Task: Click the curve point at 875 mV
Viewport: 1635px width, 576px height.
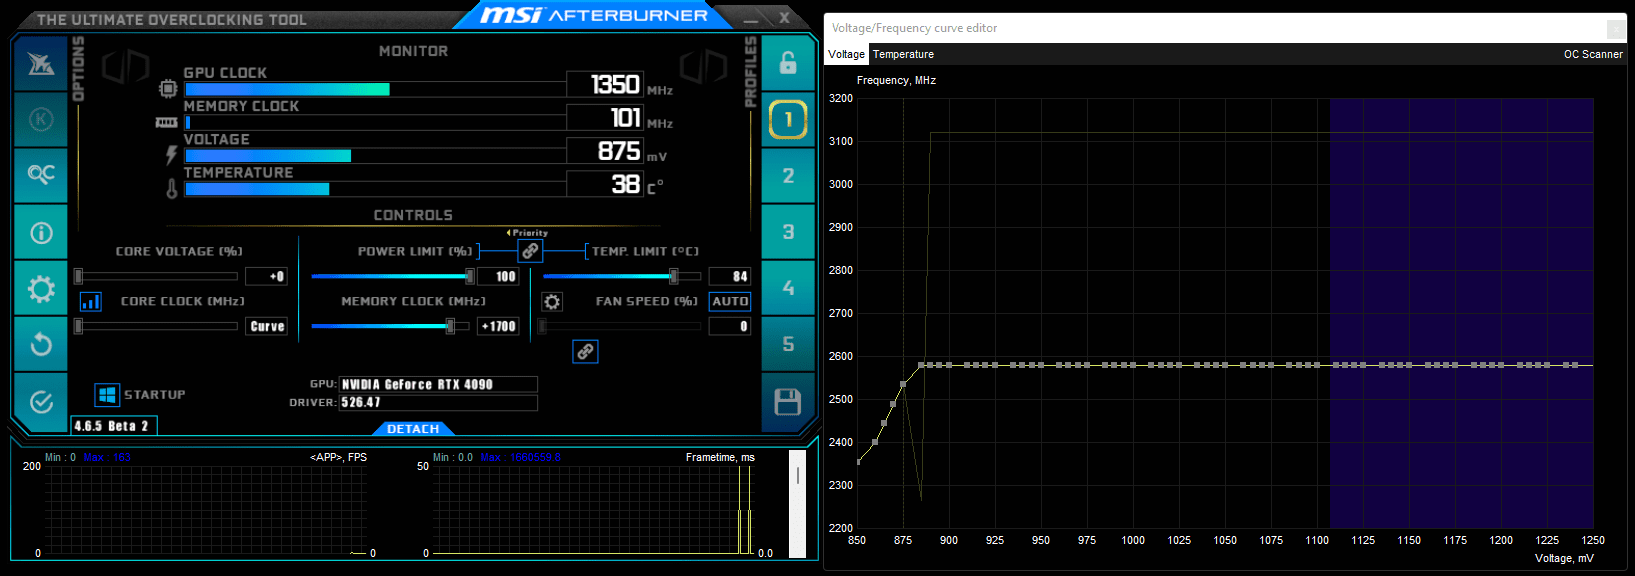Action: [x=903, y=384]
